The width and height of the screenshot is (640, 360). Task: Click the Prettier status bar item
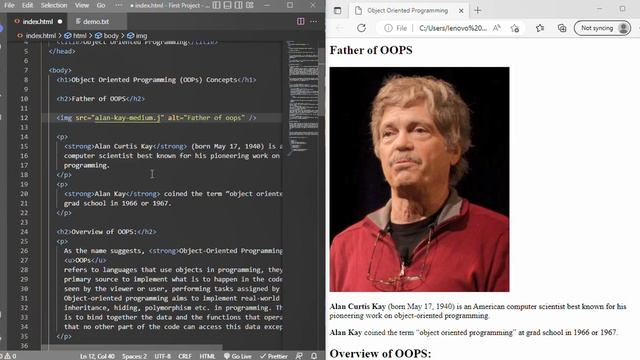point(274,356)
